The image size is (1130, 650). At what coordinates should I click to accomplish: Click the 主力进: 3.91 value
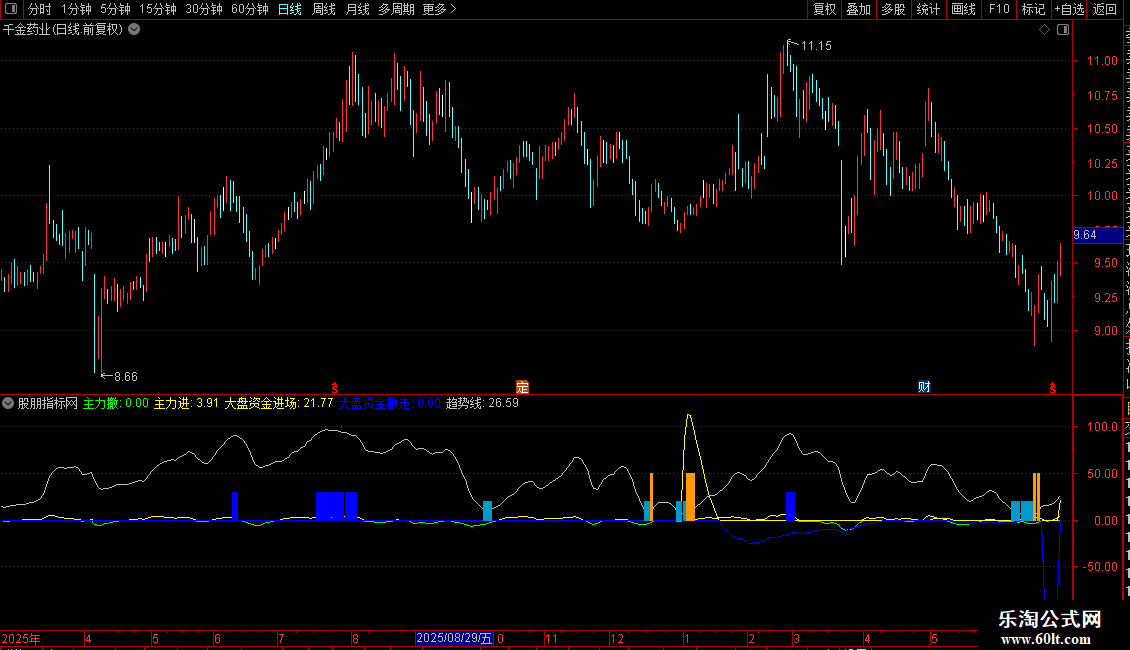pos(186,404)
